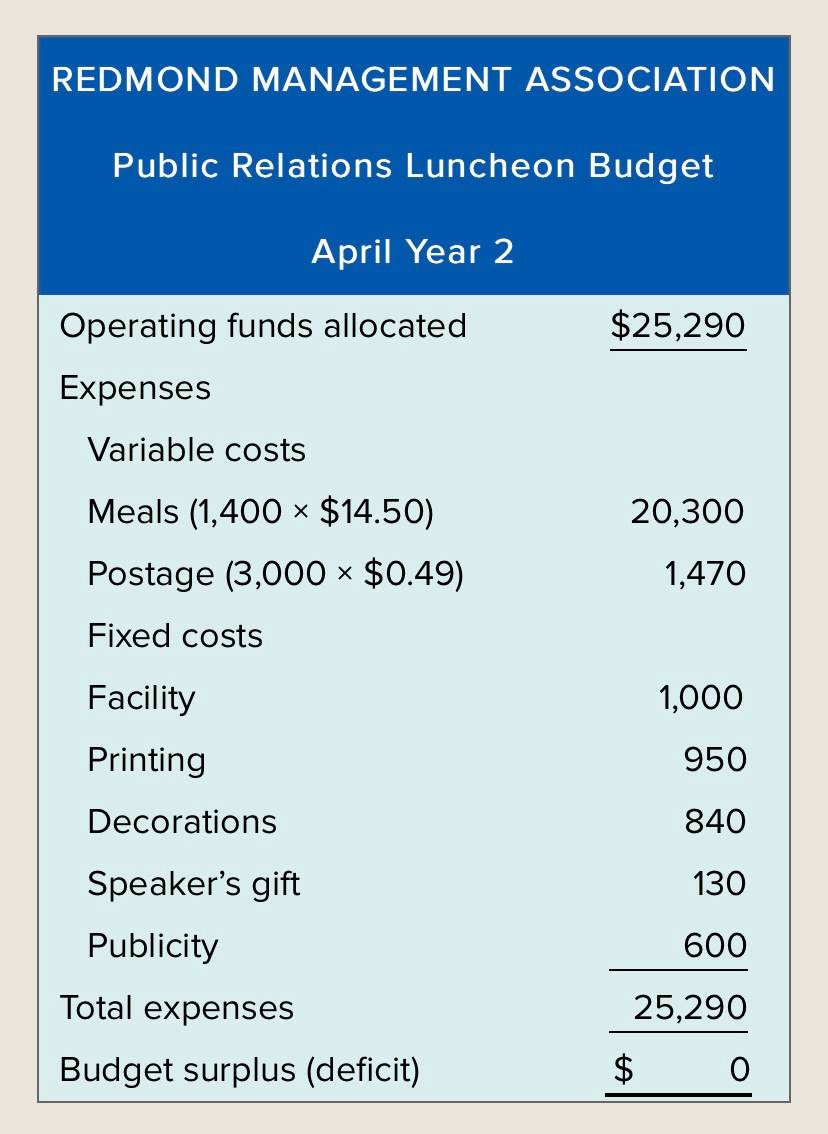Click the Variable costs subheading
The width and height of the screenshot is (828, 1134).
[197, 450]
